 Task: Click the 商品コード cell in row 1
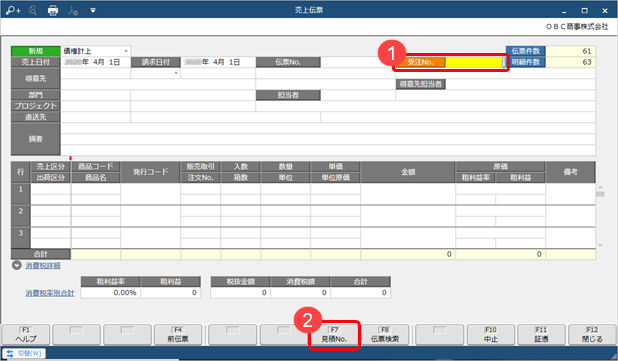click(96, 189)
